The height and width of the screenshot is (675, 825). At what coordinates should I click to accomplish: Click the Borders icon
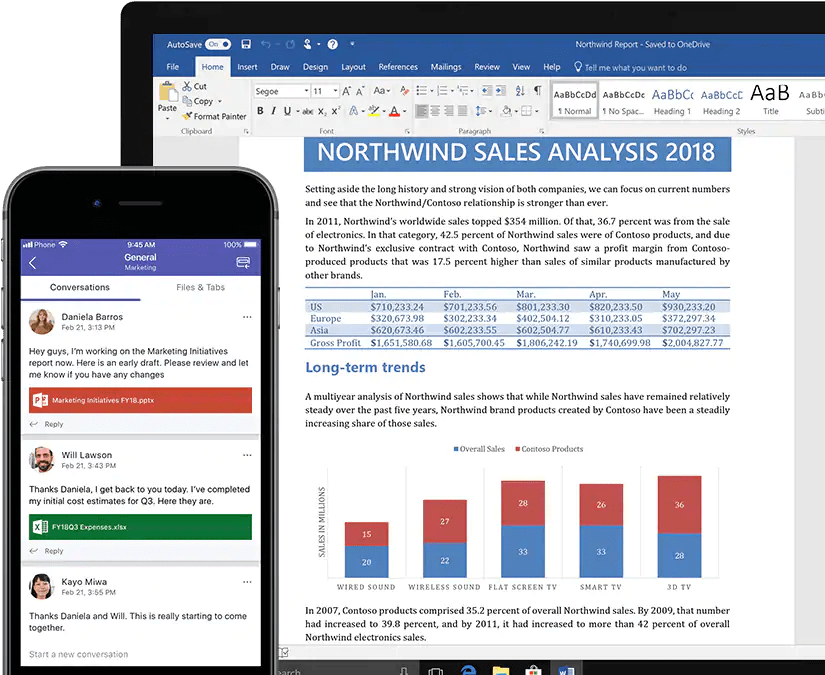coord(526,111)
